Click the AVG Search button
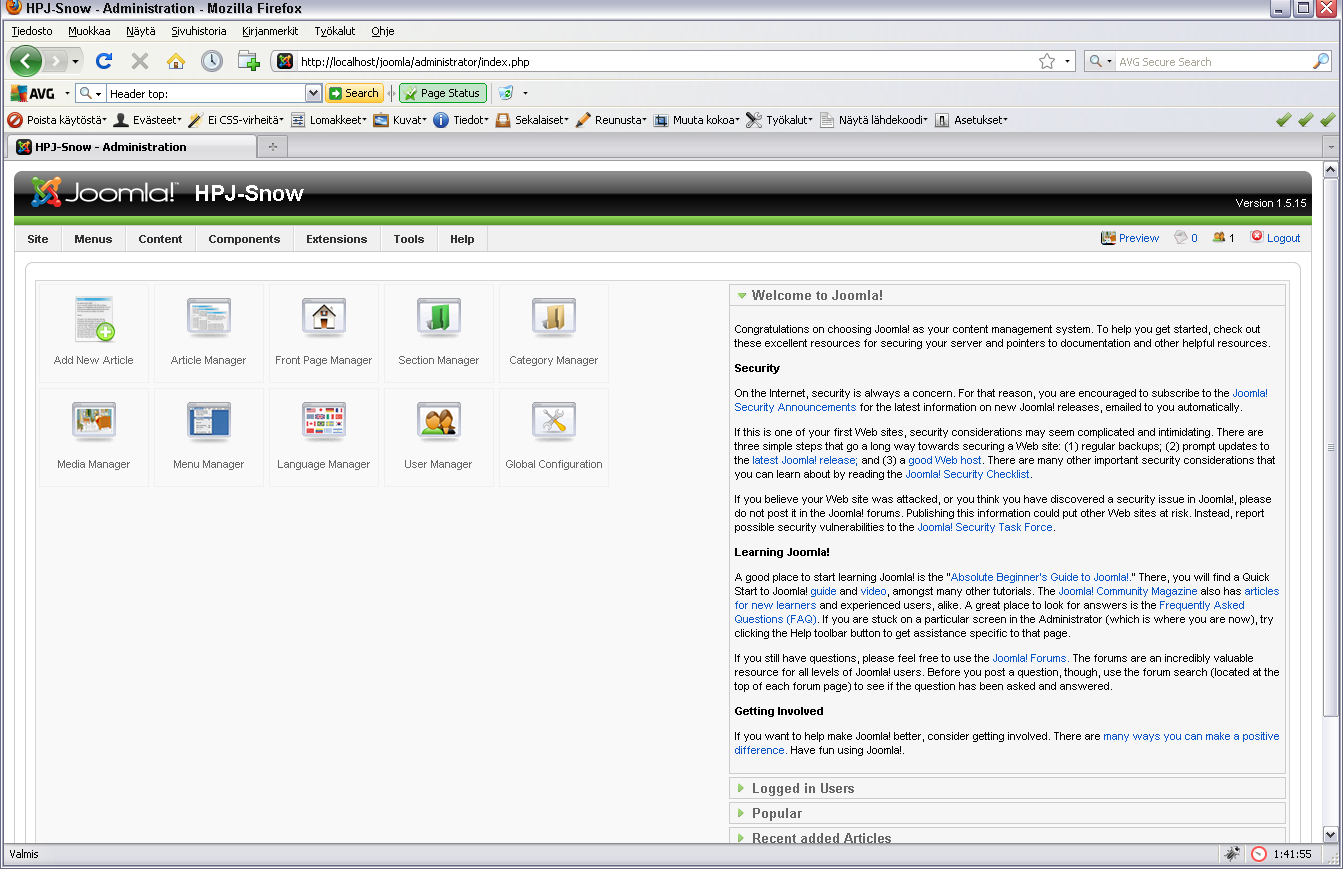 (354, 93)
